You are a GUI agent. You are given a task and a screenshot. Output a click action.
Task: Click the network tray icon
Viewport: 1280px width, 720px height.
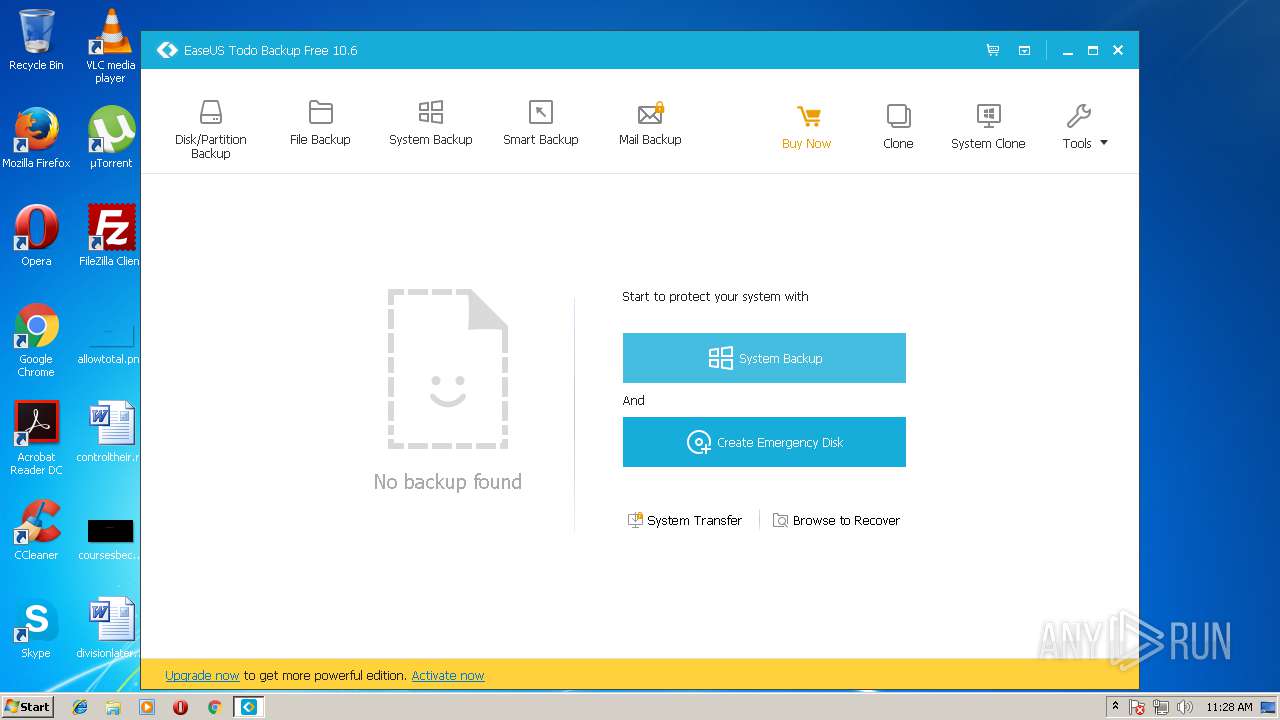click(1161, 707)
